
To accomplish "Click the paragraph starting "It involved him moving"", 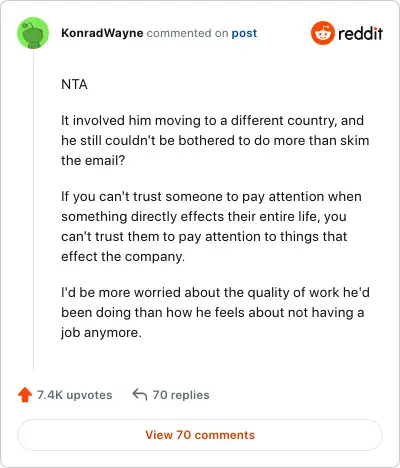I will [215, 140].
